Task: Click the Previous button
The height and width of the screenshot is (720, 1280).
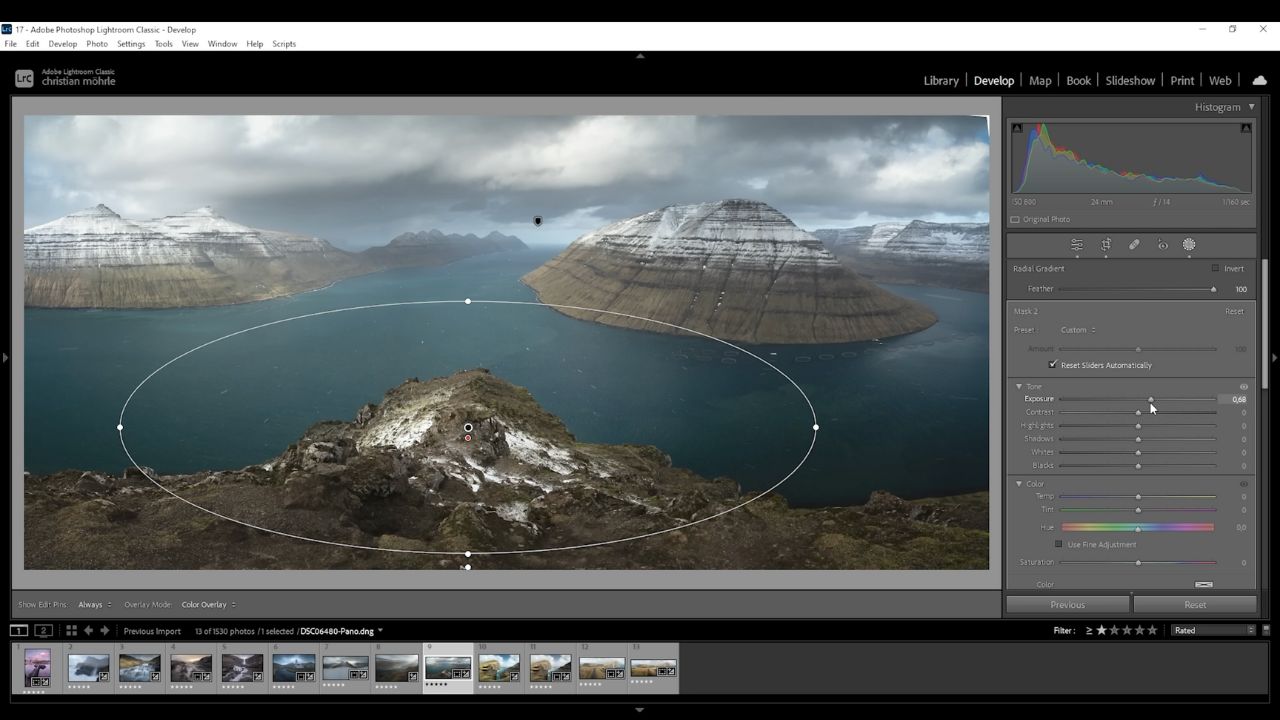Action: pyautogui.click(x=1067, y=605)
